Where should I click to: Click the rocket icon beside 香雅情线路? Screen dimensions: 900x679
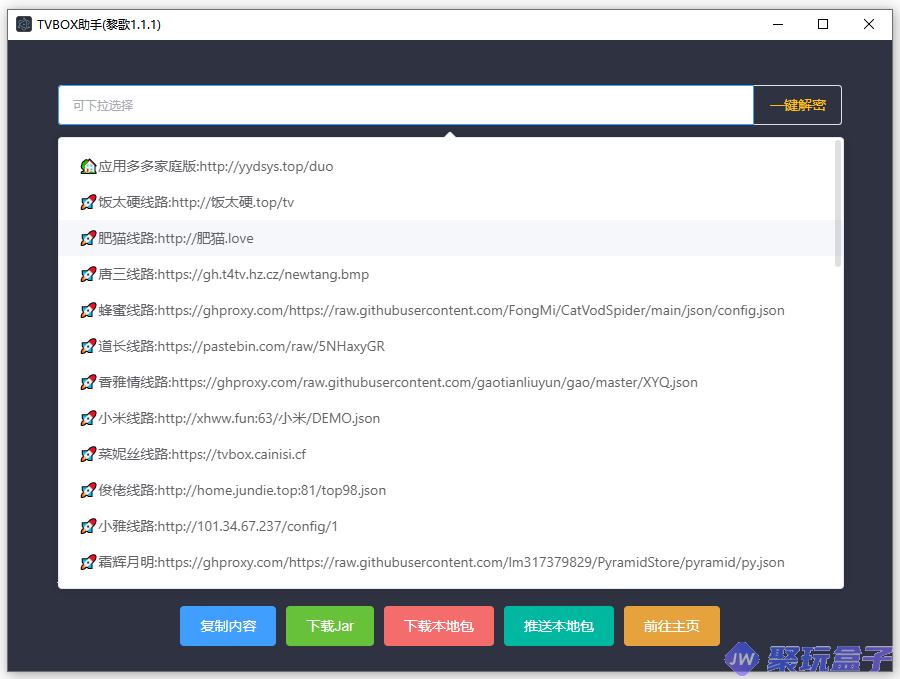[88, 382]
